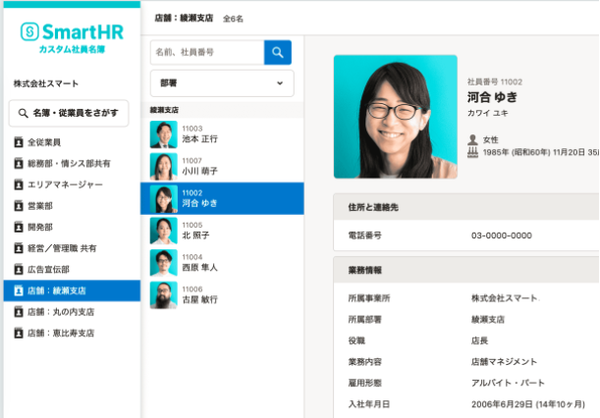This screenshot has width=600, height=418.
Task: Click the roster icon beside 全従業員
Action: (18, 142)
